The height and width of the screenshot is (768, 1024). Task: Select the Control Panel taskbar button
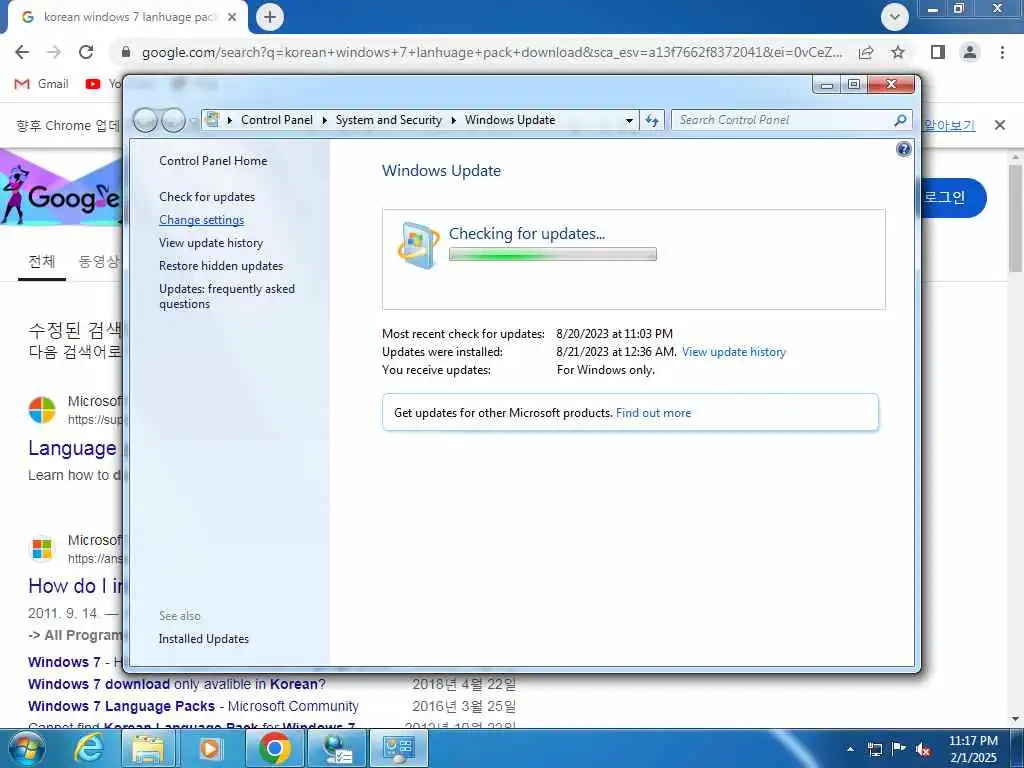tap(399, 748)
